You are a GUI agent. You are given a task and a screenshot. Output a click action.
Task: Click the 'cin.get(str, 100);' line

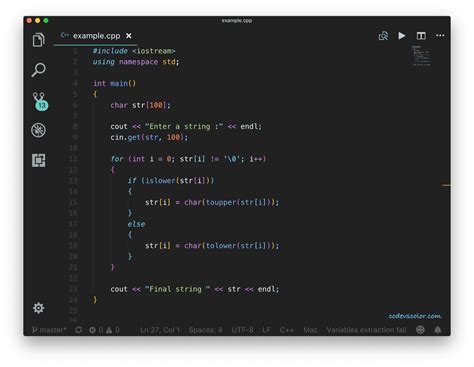pyautogui.click(x=149, y=137)
